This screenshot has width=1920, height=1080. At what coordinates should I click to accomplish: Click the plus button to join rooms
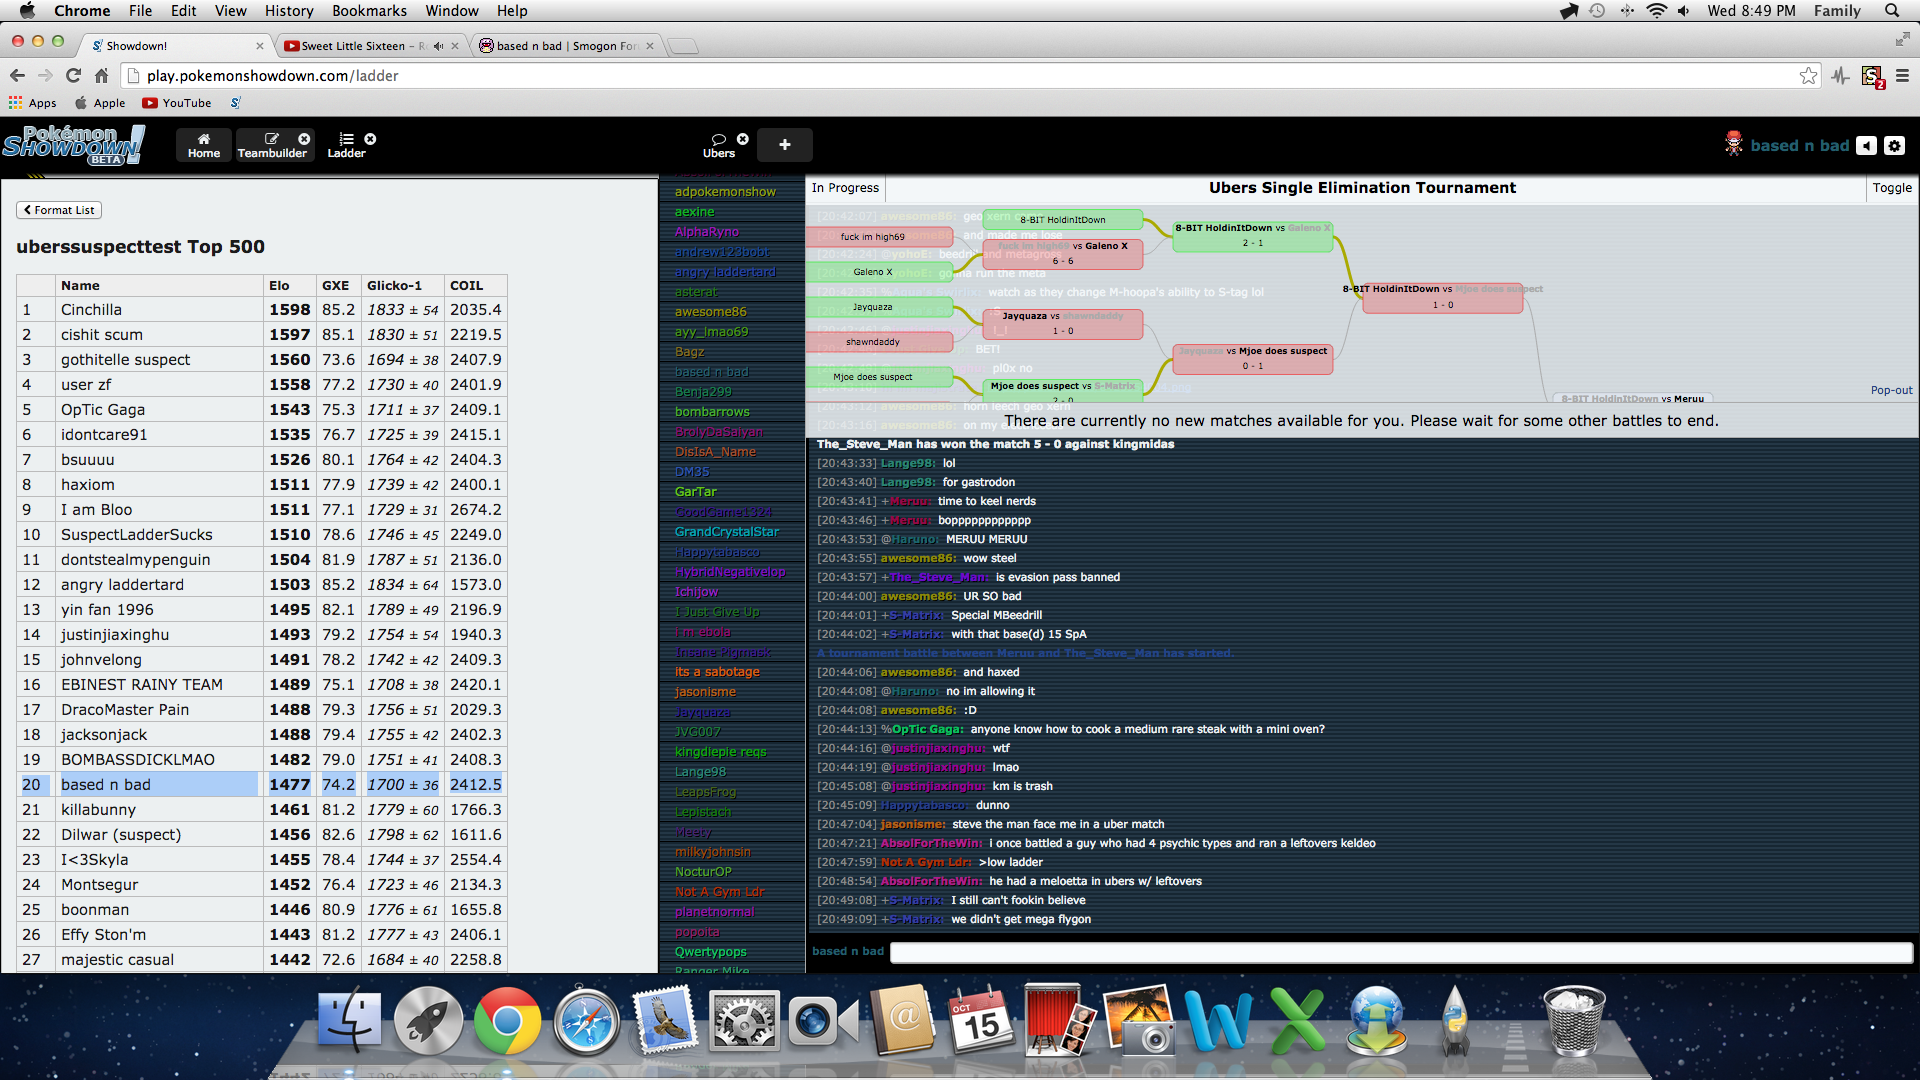point(785,145)
